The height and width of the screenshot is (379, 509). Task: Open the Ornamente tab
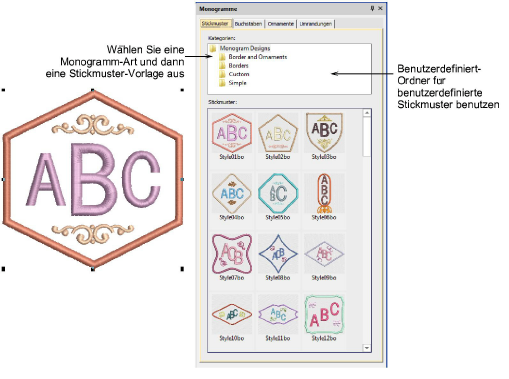tap(281, 24)
